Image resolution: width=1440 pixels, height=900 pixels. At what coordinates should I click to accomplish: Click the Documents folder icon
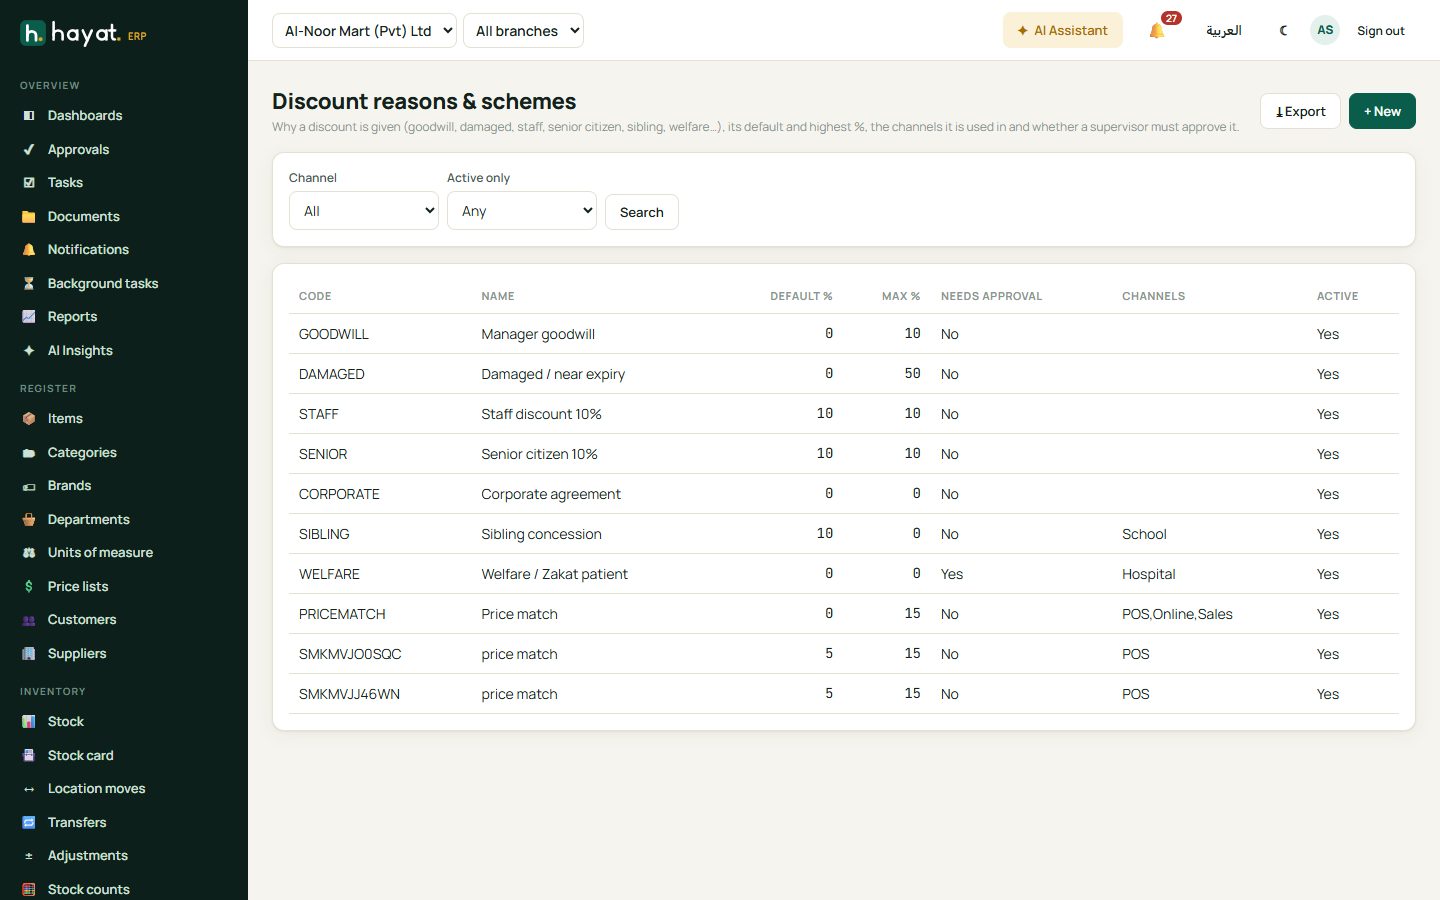click(29, 217)
